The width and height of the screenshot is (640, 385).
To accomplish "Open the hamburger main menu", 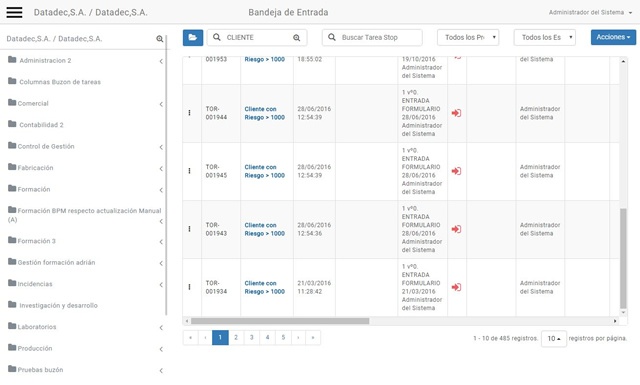I will [x=14, y=12].
